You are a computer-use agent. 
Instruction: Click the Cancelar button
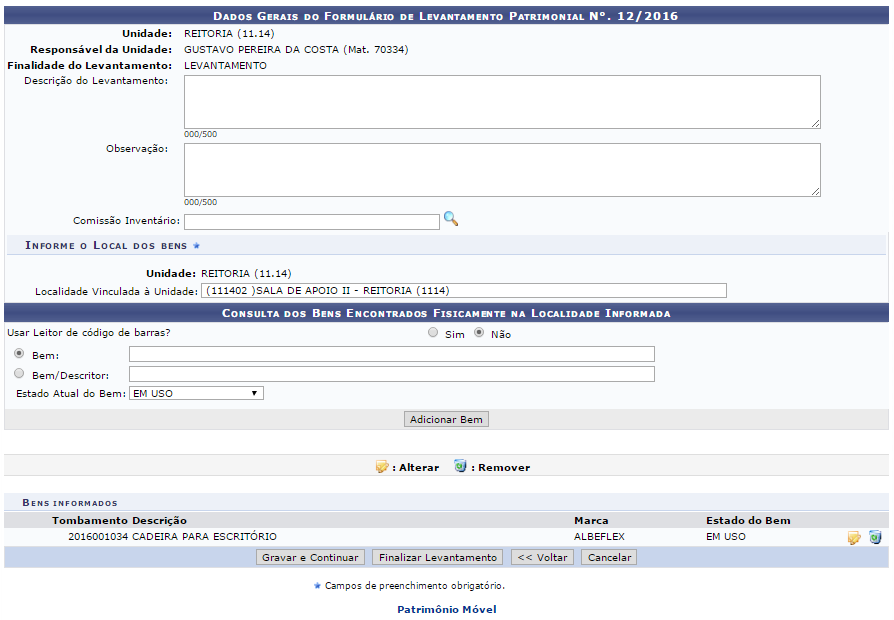pos(609,557)
